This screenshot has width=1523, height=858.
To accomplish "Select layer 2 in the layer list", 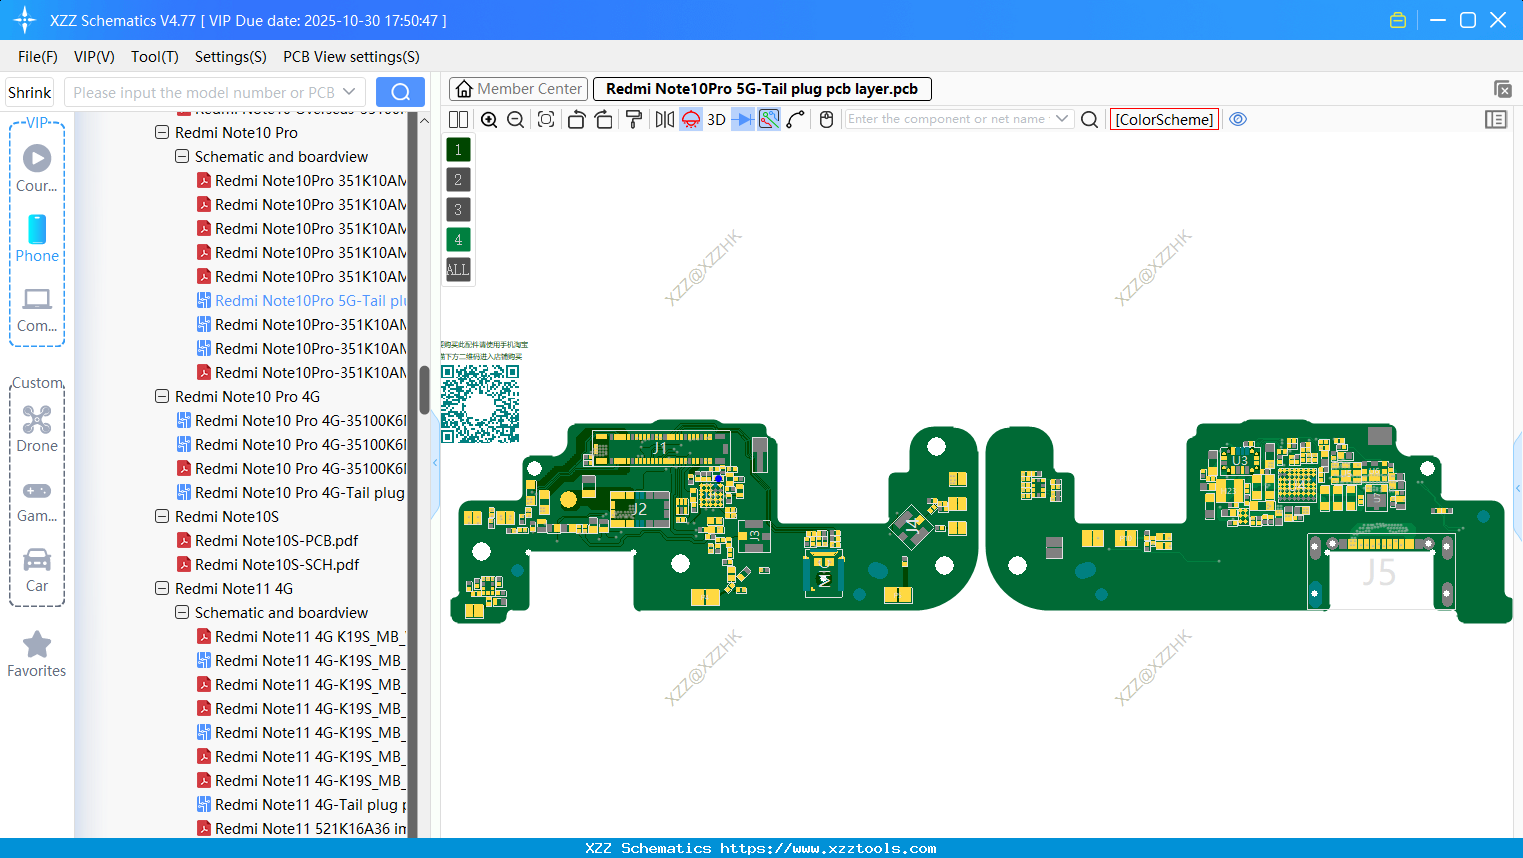I will 457,179.
